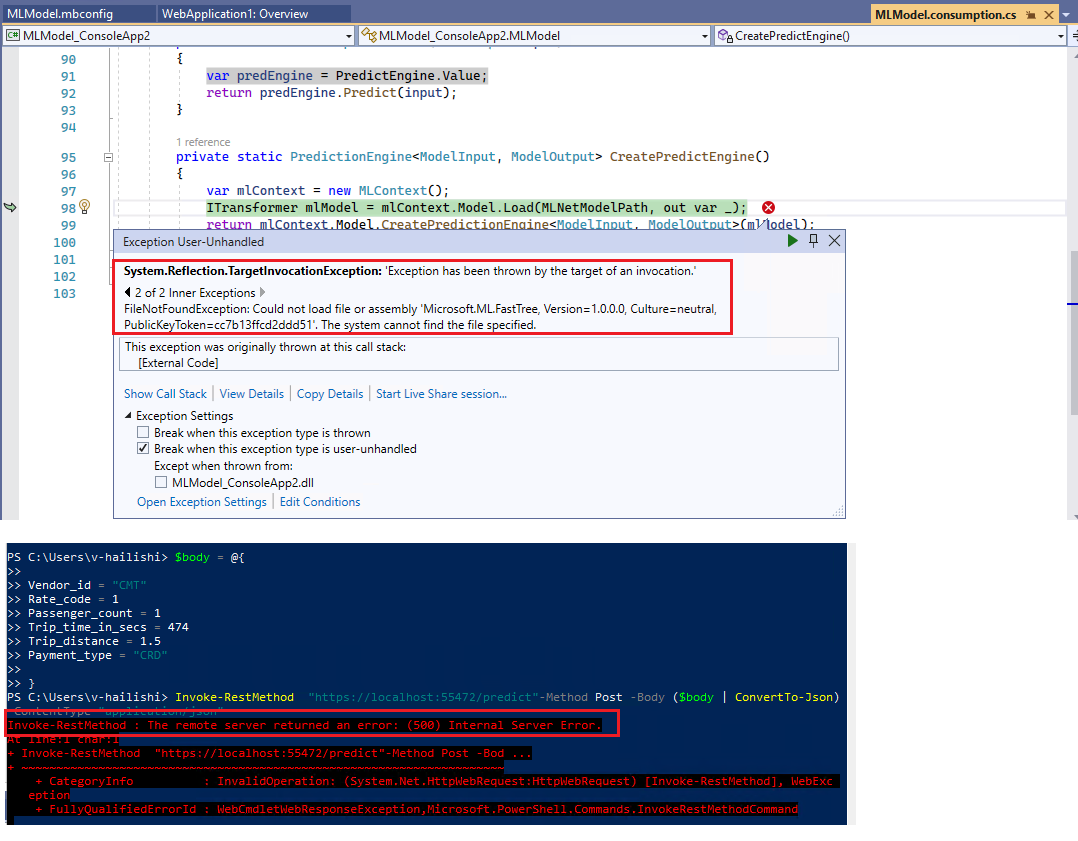Pin the Exception User-Unhandled popup
The width and height of the screenshot is (1078, 841).
[x=813, y=240]
